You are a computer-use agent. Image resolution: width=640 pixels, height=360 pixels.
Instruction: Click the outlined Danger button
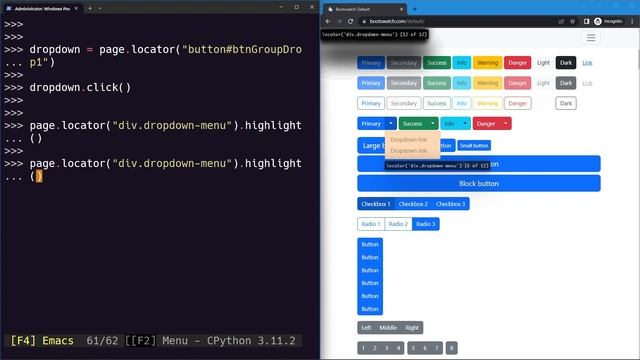coord(518,103)
